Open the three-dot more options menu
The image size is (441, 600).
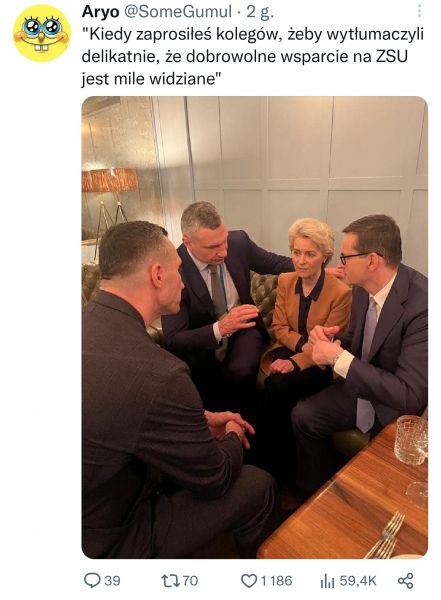pos(420,11)
